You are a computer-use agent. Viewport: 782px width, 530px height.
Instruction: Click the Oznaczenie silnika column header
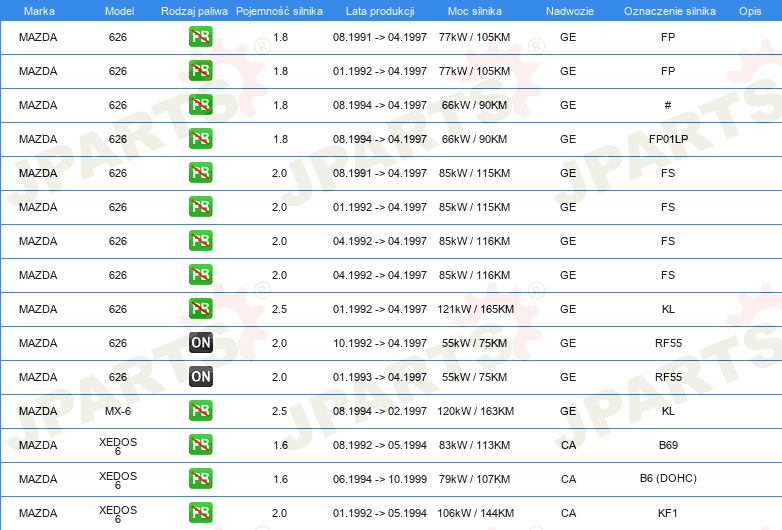(669, 11)
